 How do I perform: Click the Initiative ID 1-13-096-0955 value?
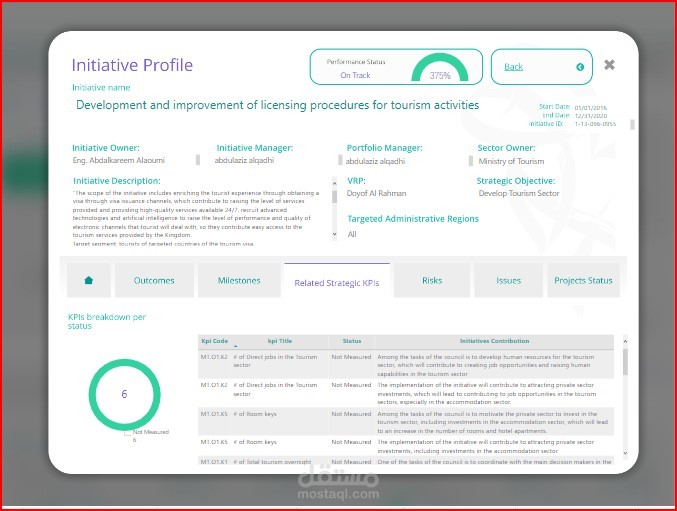click(x=595, y=124)
